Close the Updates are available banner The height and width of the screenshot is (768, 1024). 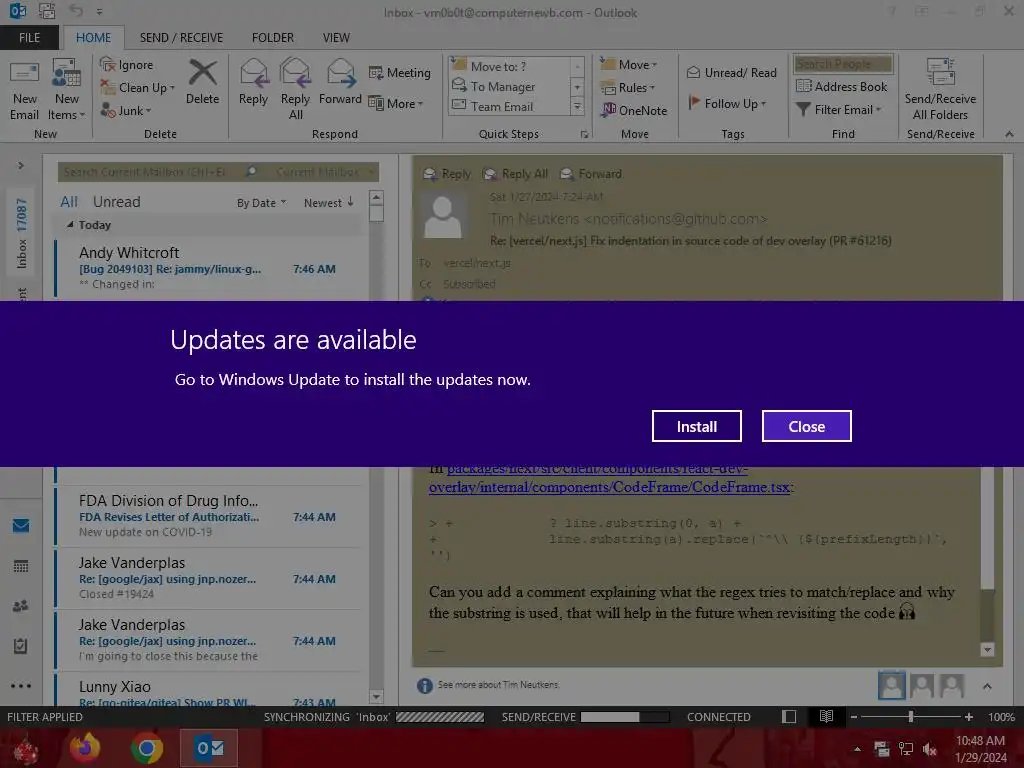coord(807,426)
